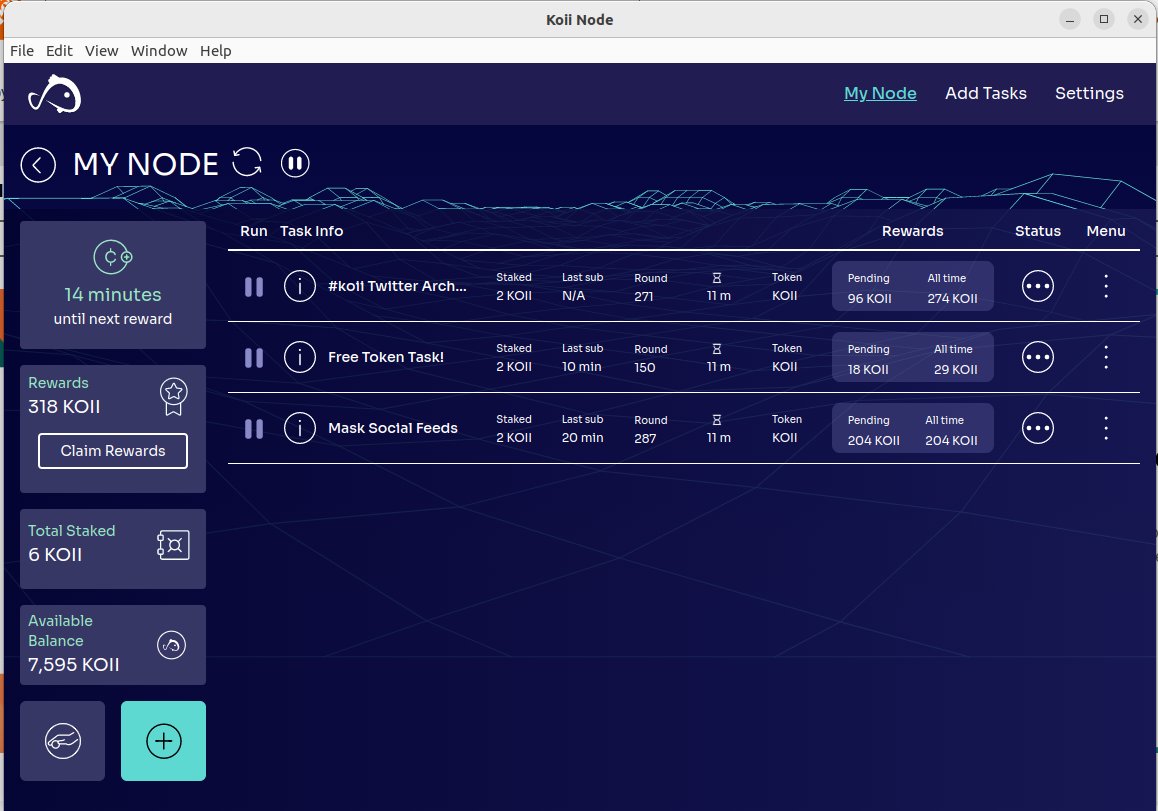Open the Help menu
1158x811 pixels.
coord(216,50)
